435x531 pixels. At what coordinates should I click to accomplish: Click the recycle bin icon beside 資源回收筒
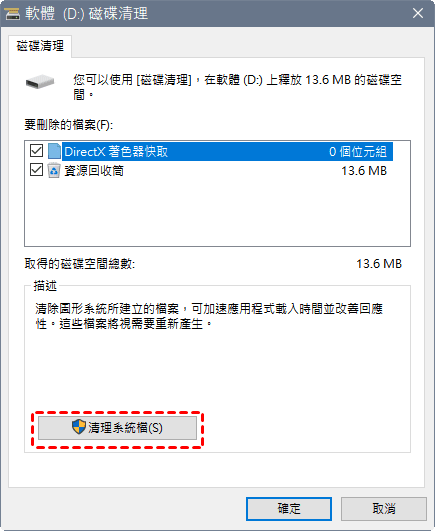(x=54, y=170)
